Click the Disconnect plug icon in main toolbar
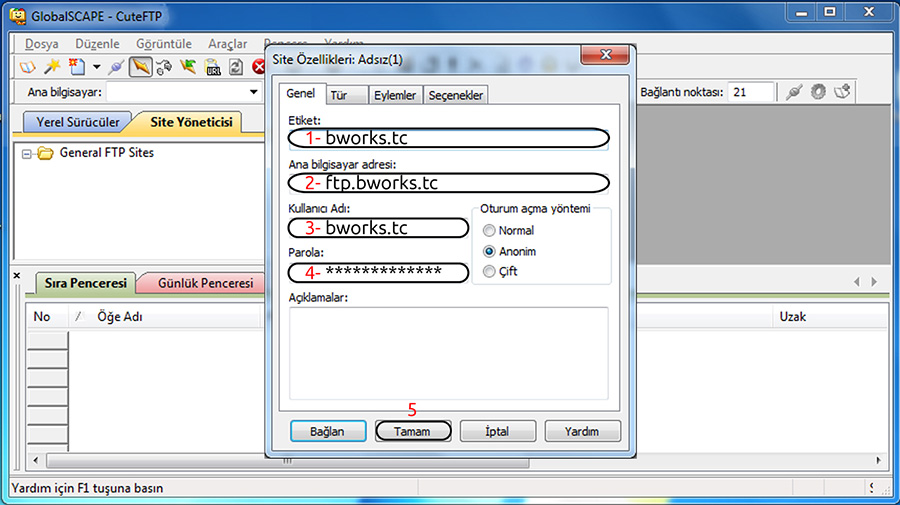The height and width of the screenshot is (505, 900). [x=115, y=67]
